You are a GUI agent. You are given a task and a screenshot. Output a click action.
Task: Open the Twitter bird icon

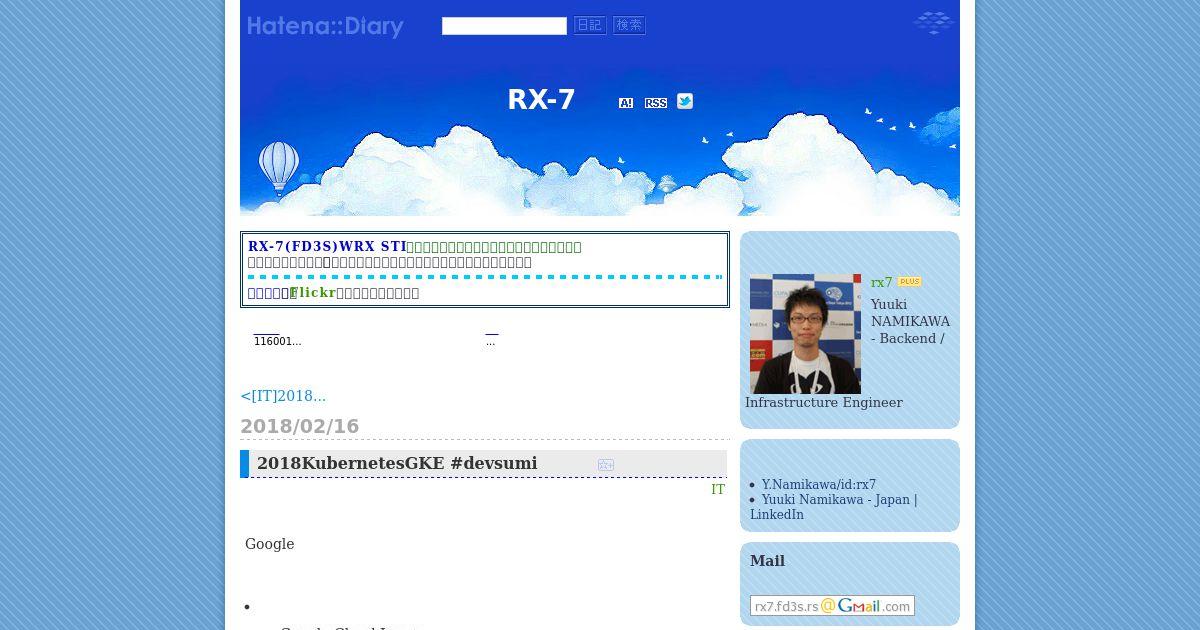tap(685, 101)
